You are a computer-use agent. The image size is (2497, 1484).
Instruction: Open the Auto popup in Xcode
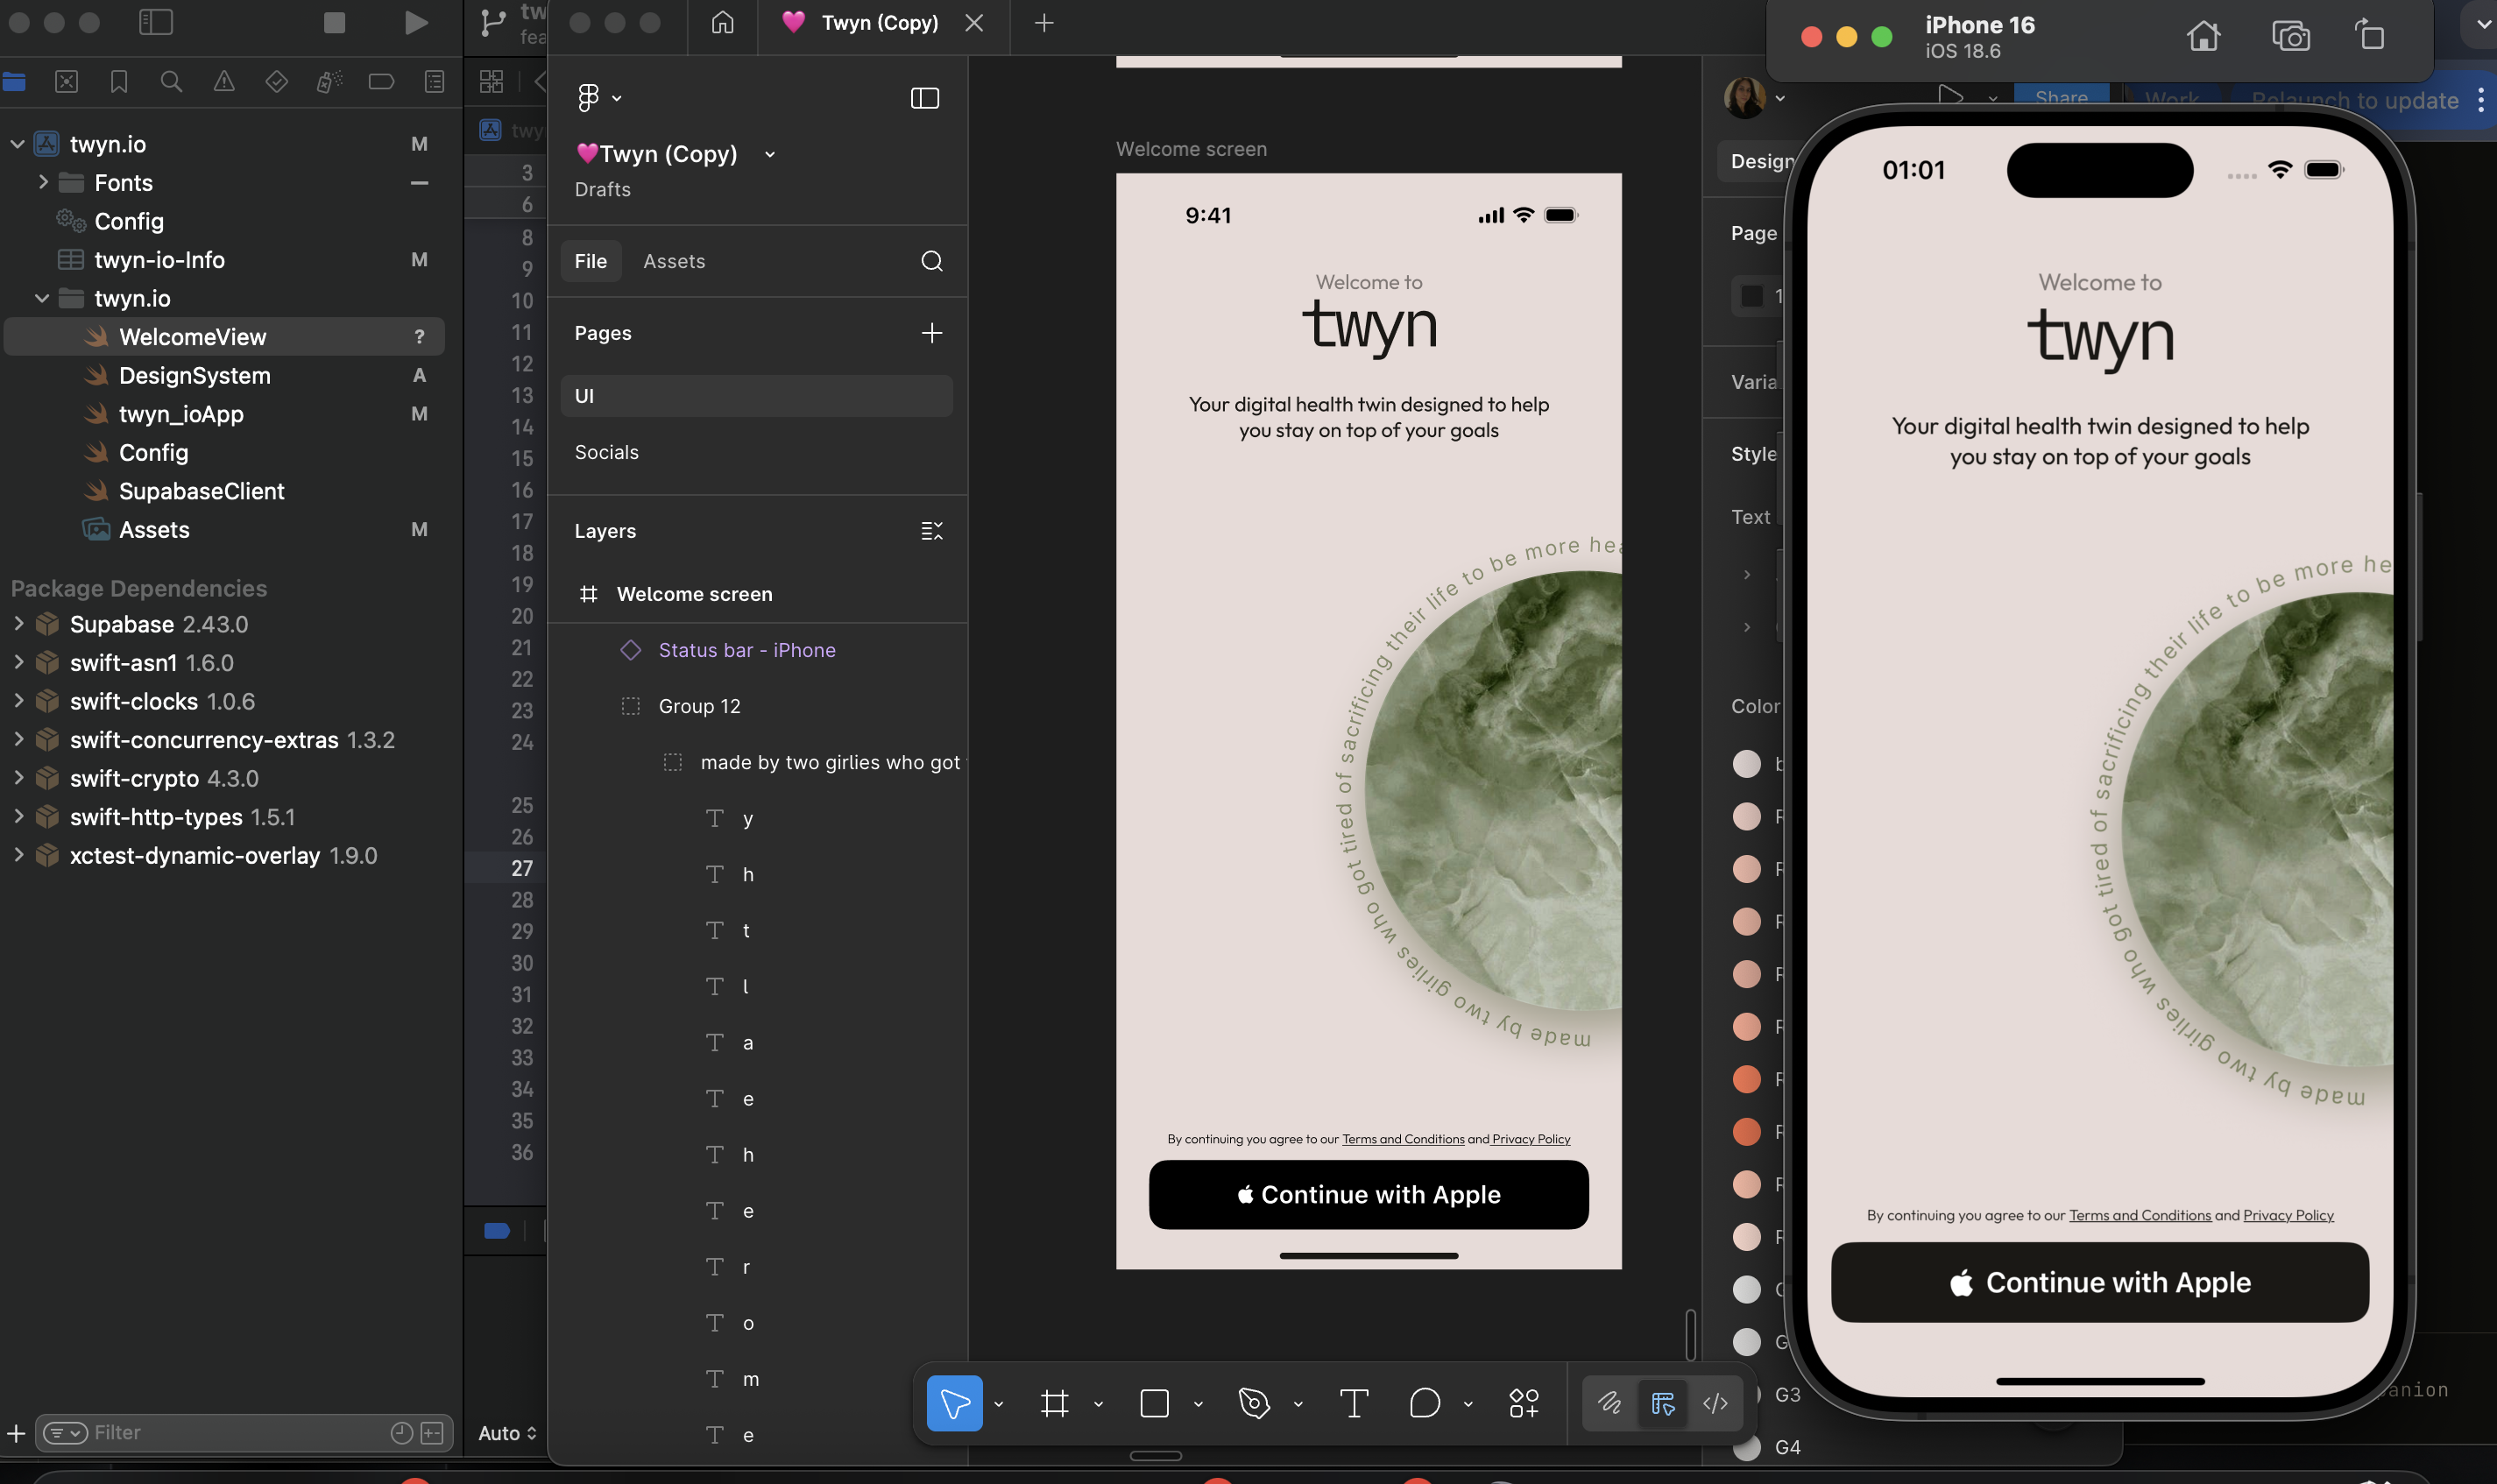click(x=508, y=1433)
